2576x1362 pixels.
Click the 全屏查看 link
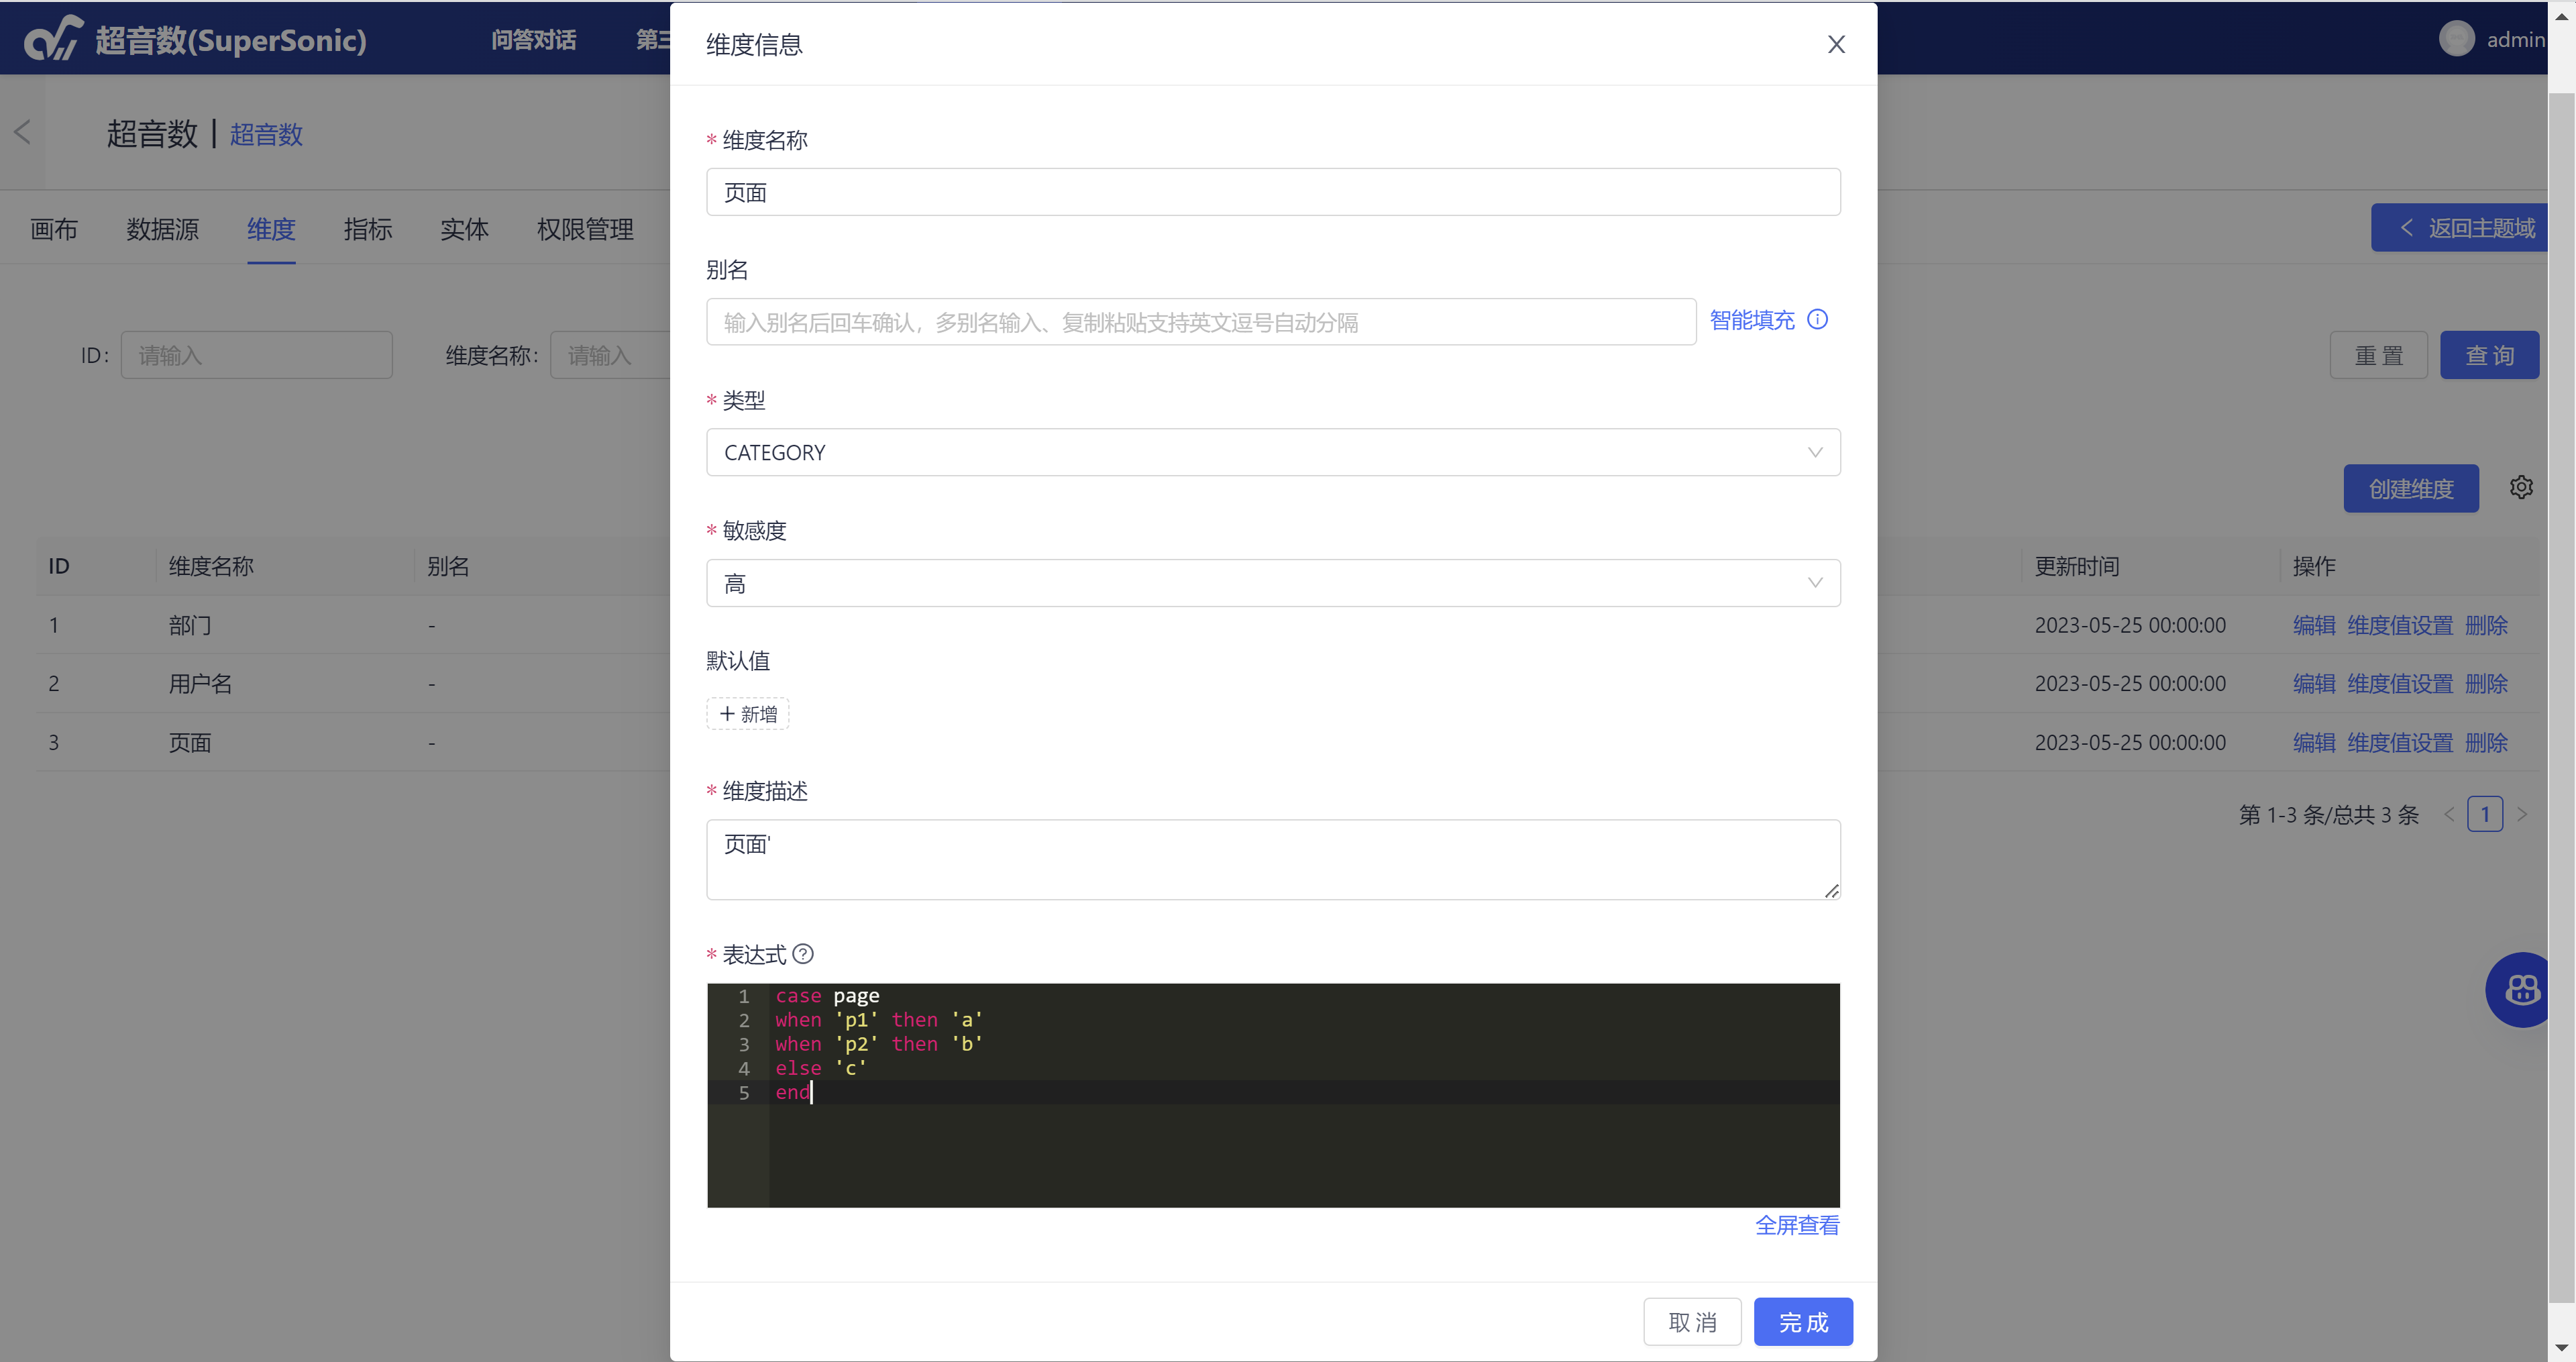coord(1796,1225)
